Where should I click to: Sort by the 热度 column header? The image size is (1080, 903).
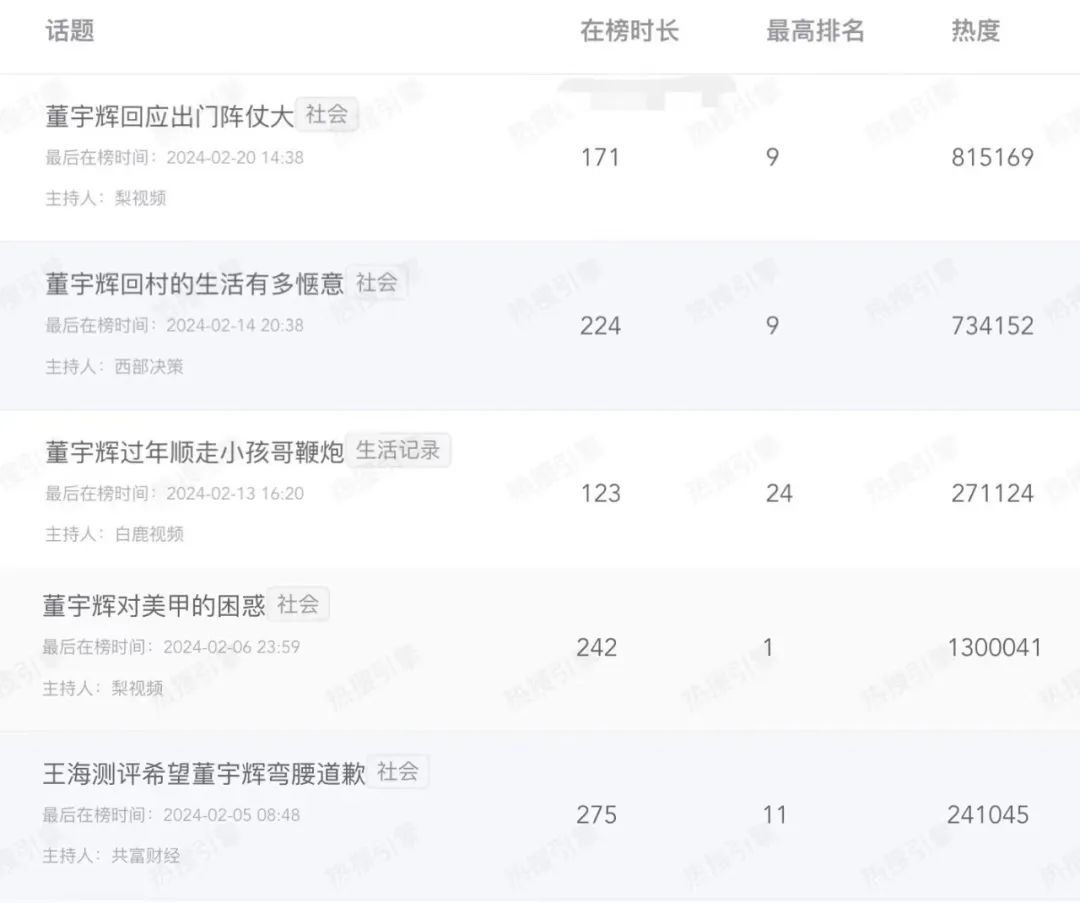coord(975,31)
